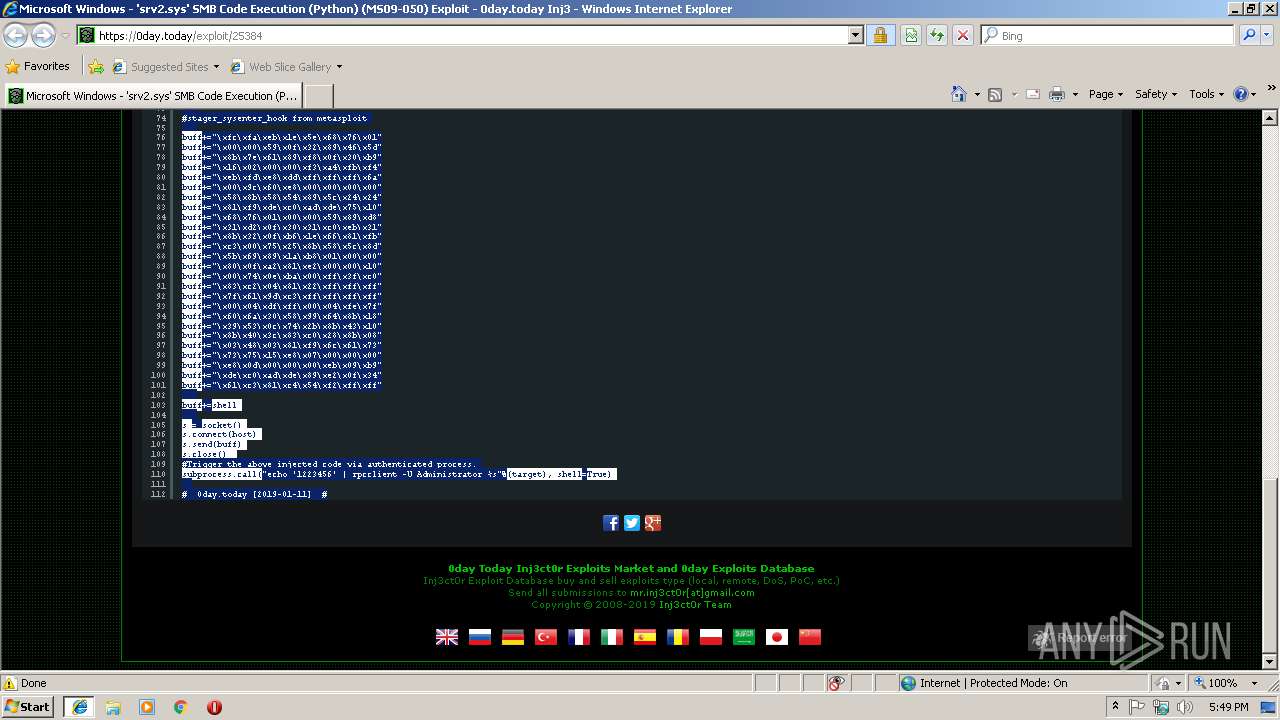
Task: Expand the Print options dropdown arrow
Action: click(1075, 94)
